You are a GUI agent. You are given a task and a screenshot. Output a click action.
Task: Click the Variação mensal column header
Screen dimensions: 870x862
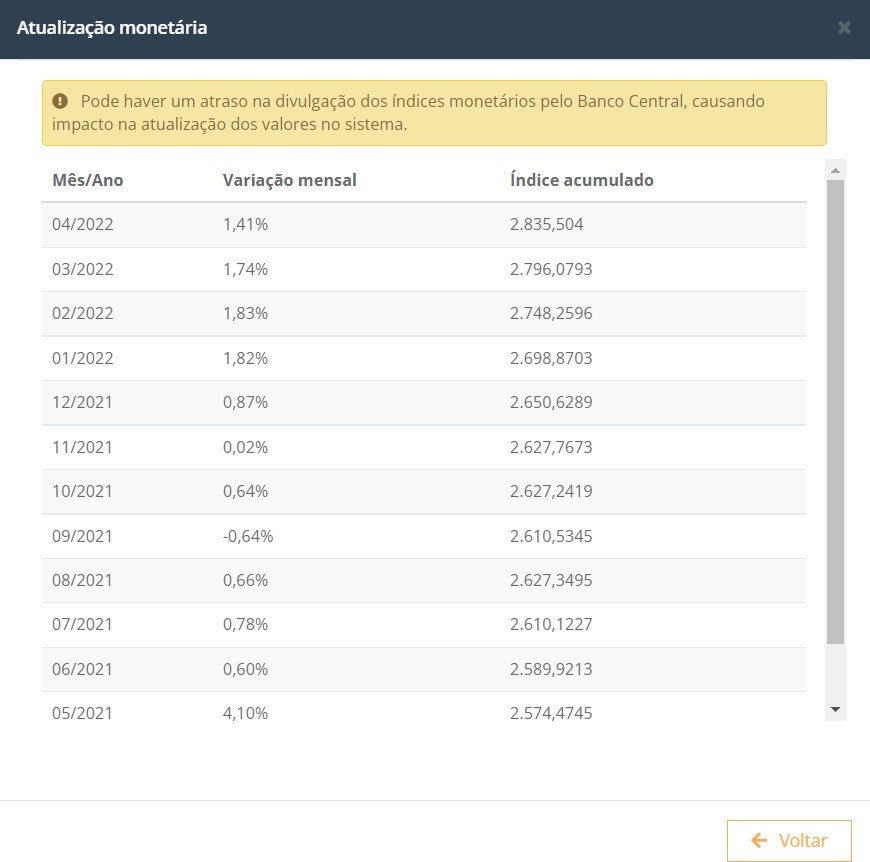click(289, 180)
